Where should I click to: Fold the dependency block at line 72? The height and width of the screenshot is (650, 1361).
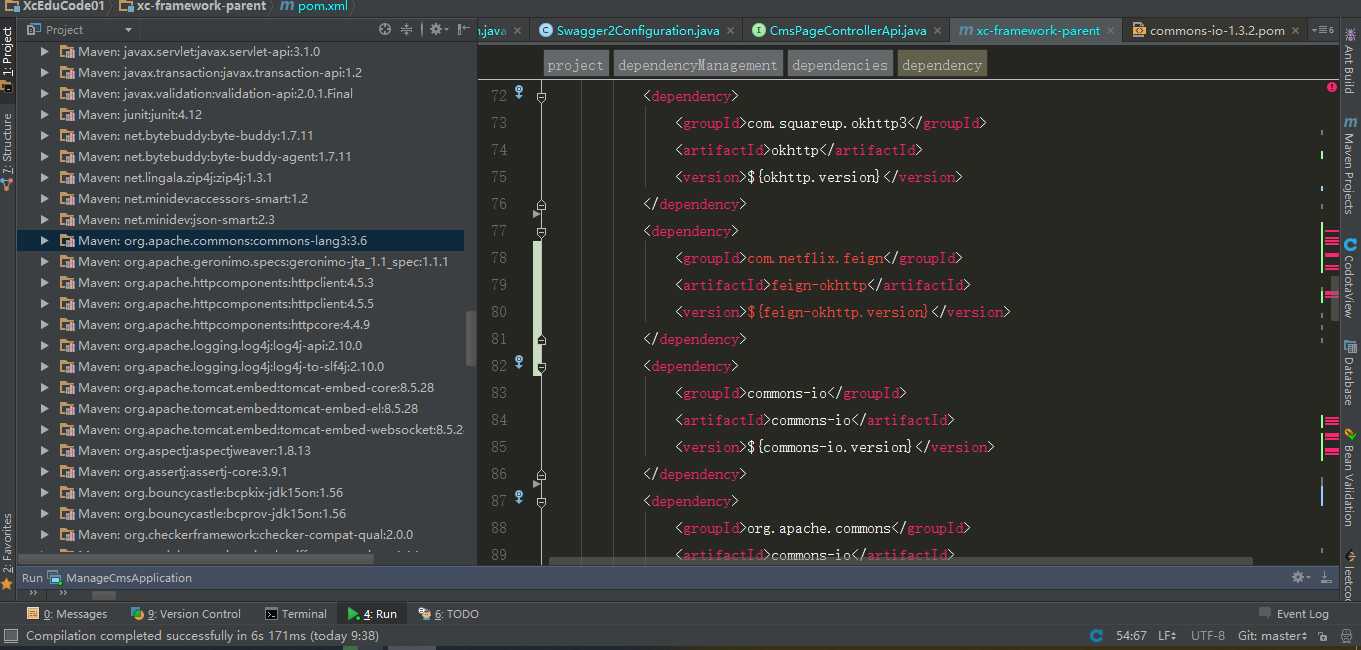[x=541, y=97]
